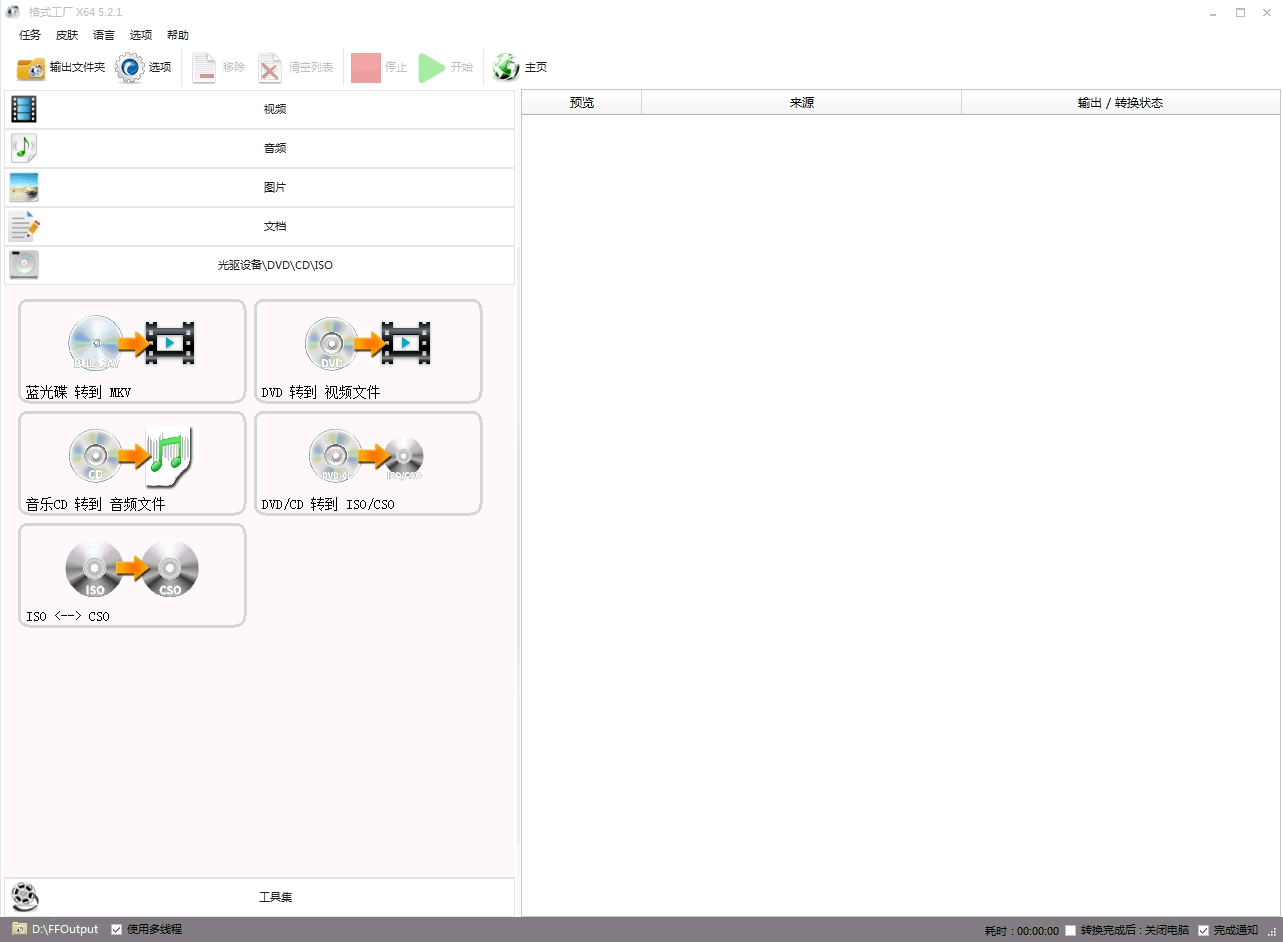Select 蓝光碟 转到 MKV conversion
This screenshot has width=1283, height=942.
tap(132, 351)
